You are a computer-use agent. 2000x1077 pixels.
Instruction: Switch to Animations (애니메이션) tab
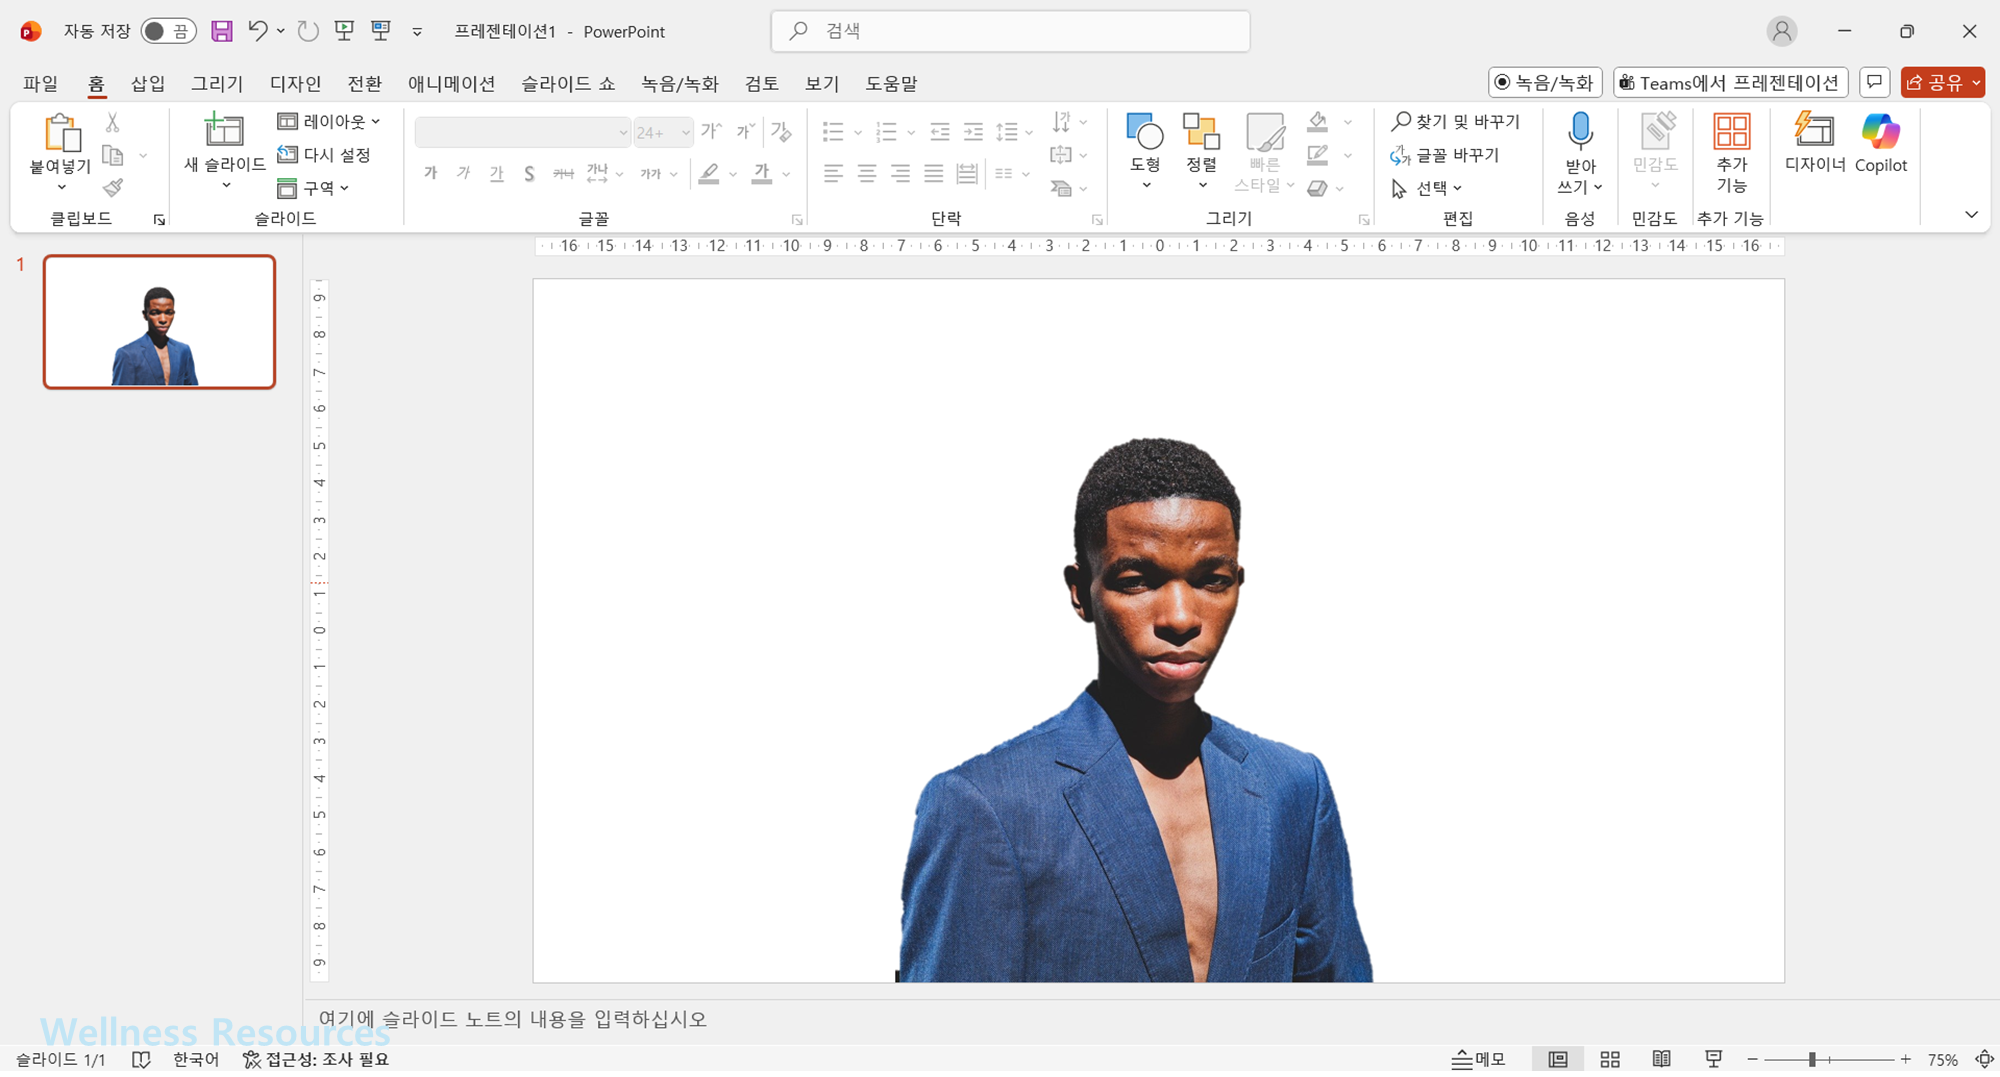451,84
